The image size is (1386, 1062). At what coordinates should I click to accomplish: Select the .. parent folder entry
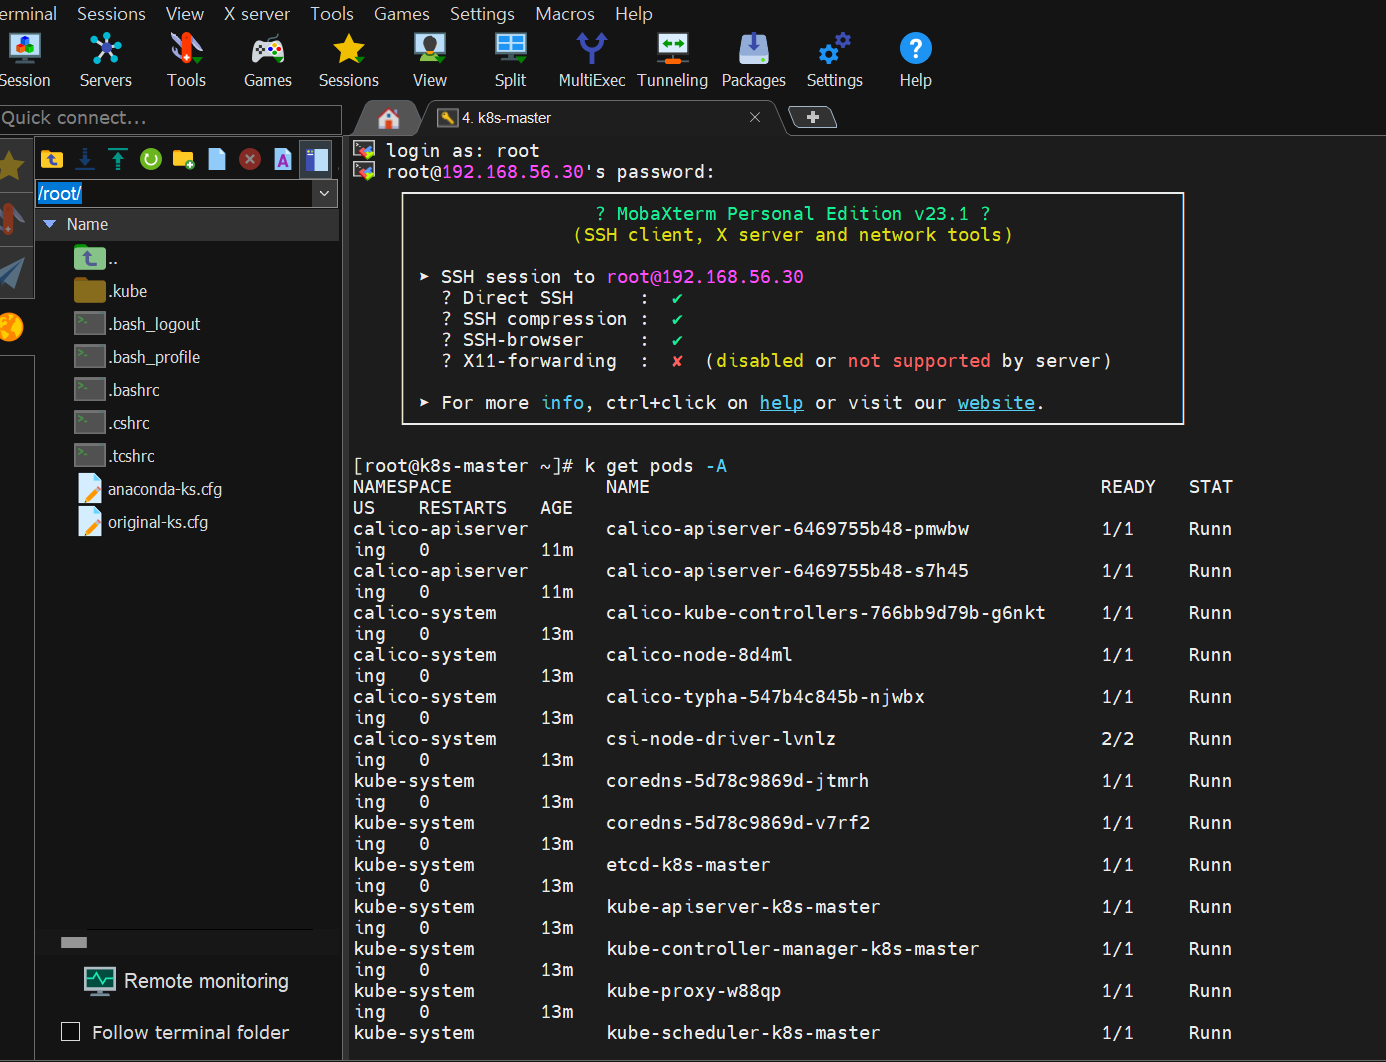[97, 258]
